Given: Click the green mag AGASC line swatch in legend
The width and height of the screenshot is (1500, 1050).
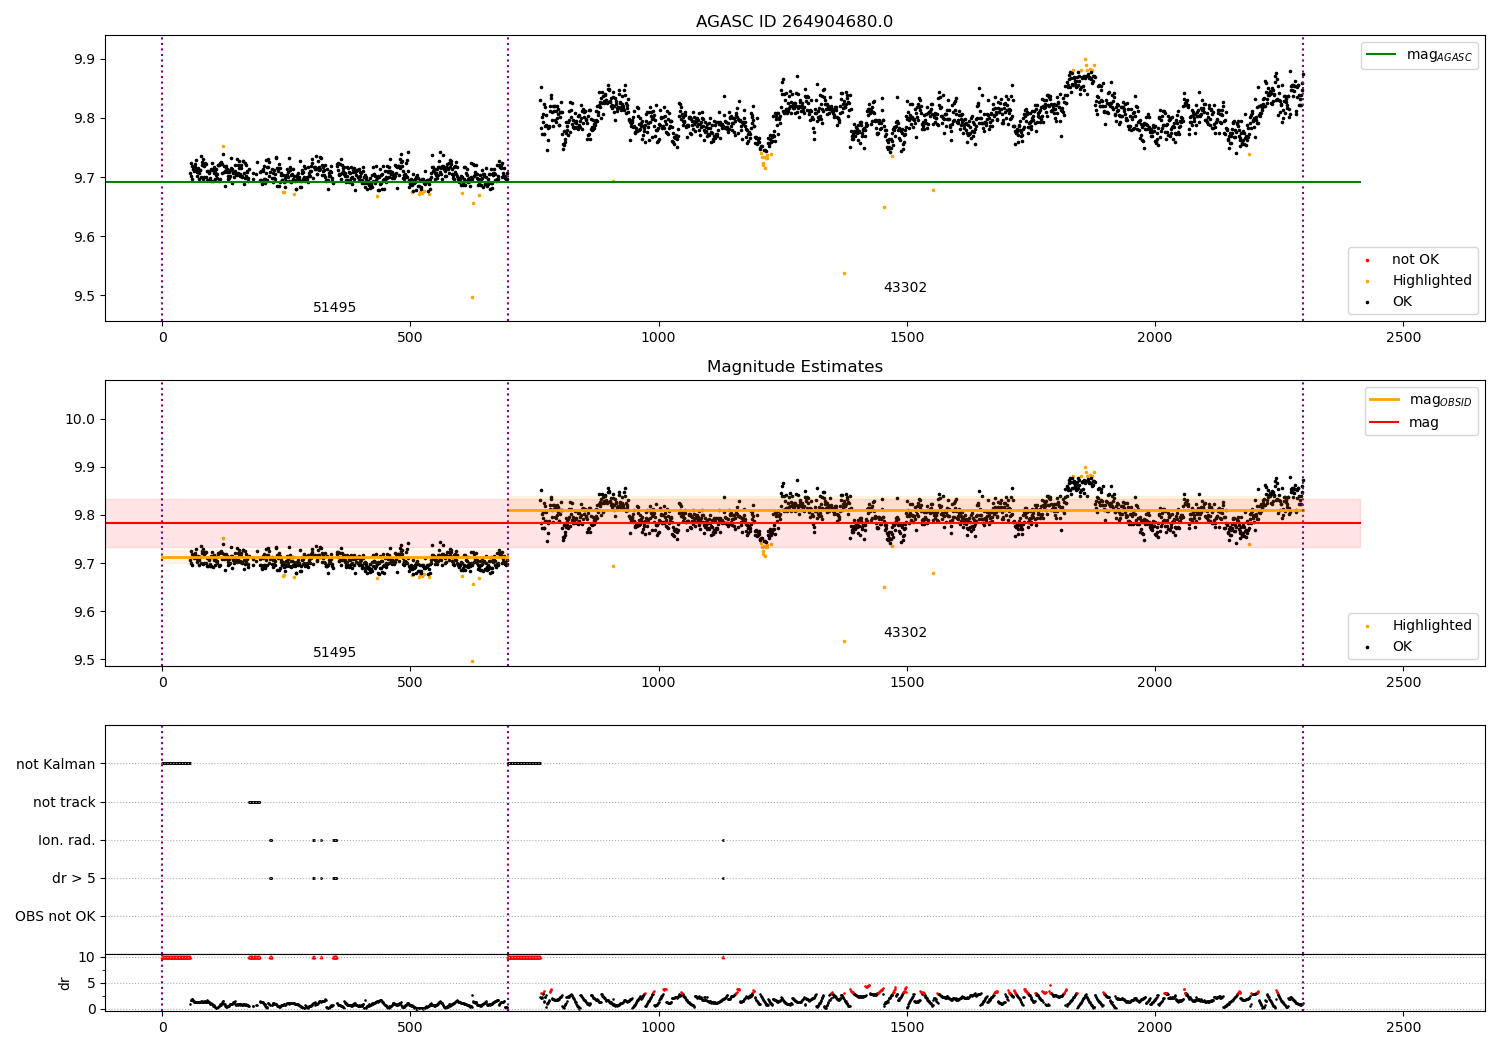Looking at the screenshot, I should pos(1381,55).
